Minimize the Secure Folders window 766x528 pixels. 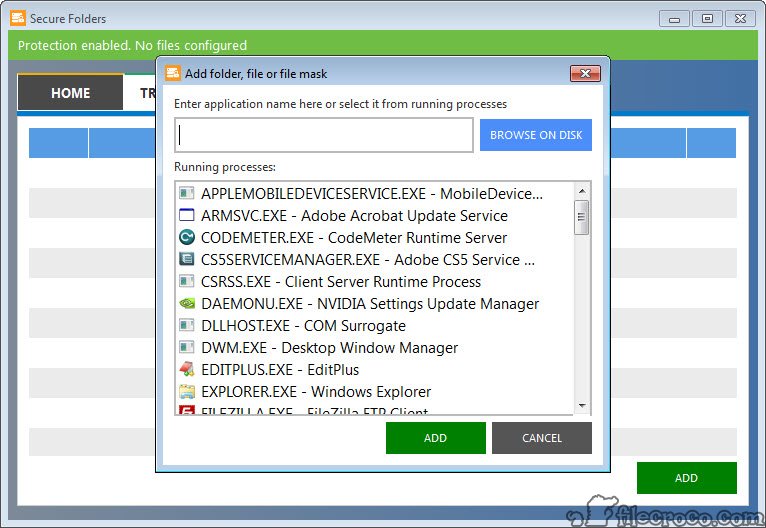click(x=674, y=20)
